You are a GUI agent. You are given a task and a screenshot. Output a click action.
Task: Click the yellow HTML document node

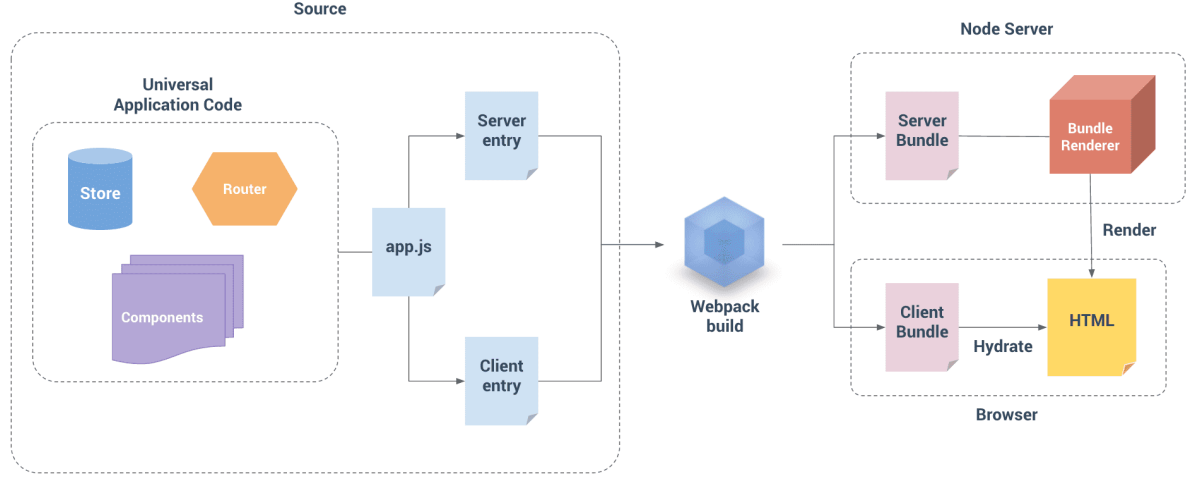click(x=1092, y=327)
